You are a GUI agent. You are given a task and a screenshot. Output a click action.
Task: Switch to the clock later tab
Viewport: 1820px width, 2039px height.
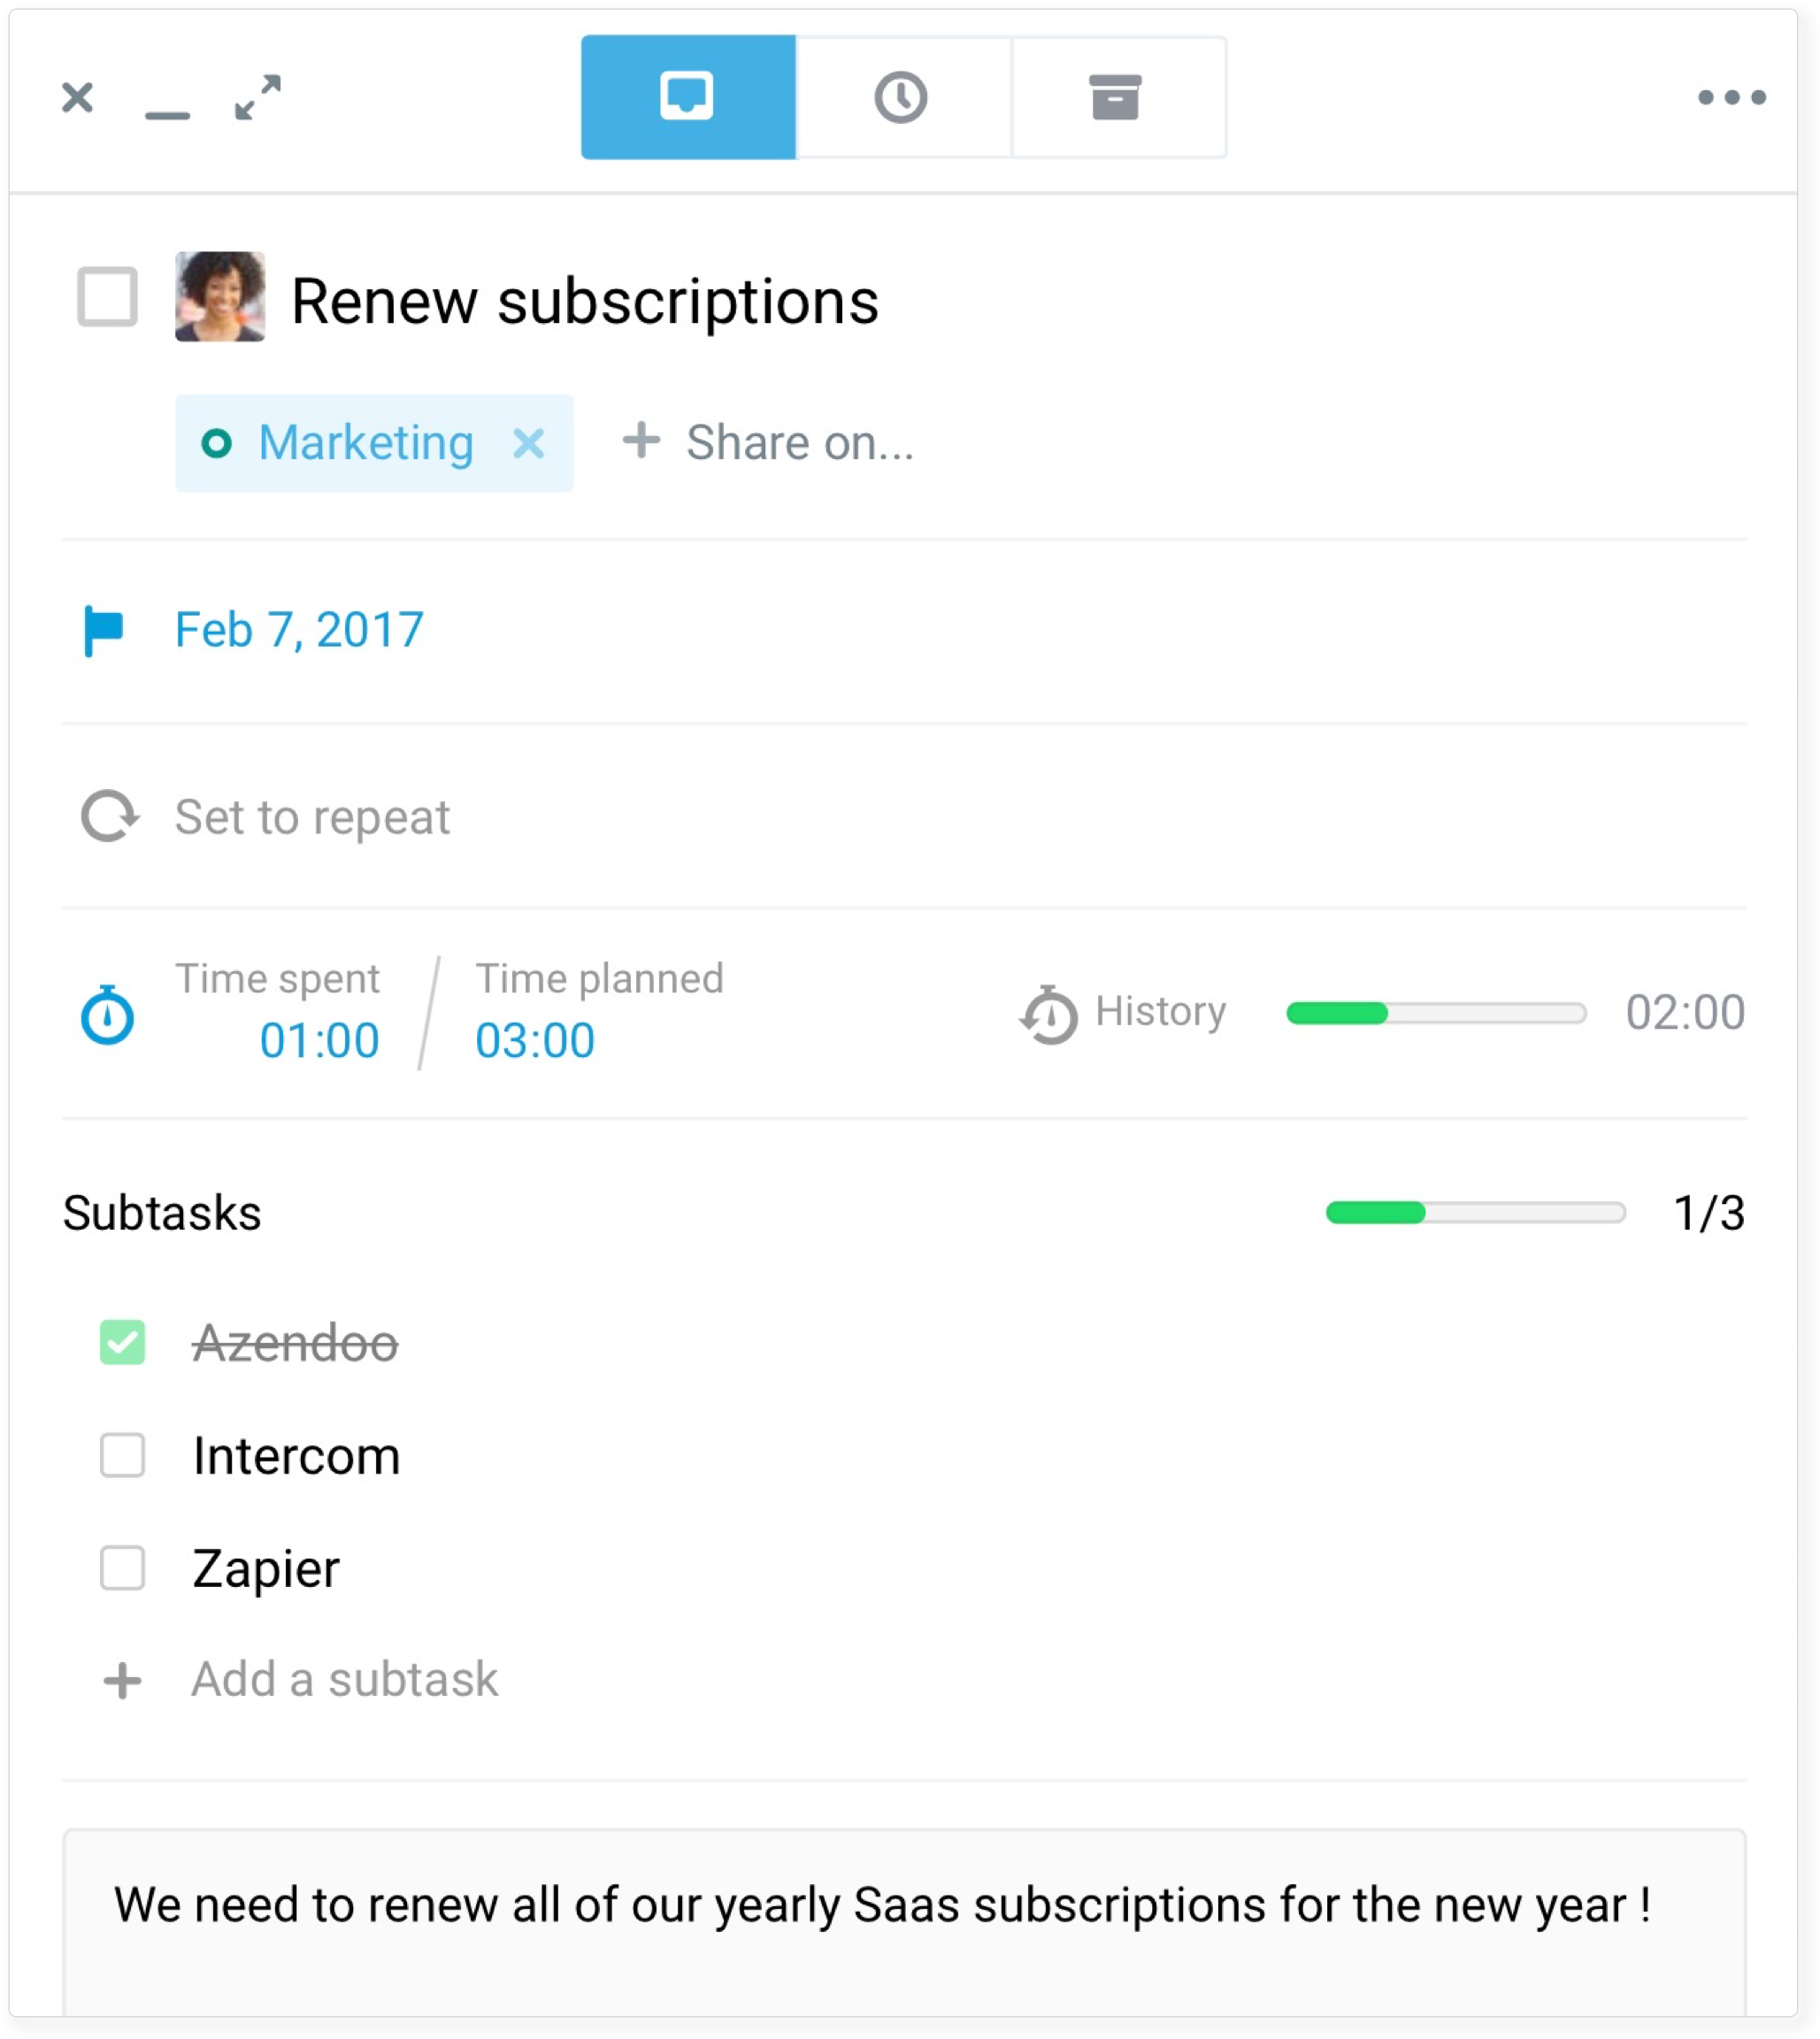(903, 97)
